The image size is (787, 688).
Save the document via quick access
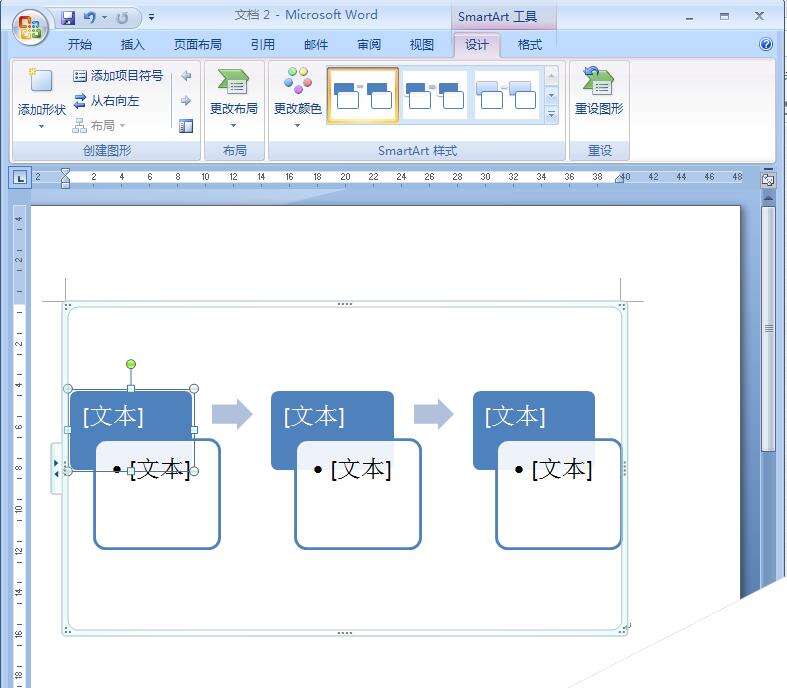pyautogui.click(x=68, y=18)
